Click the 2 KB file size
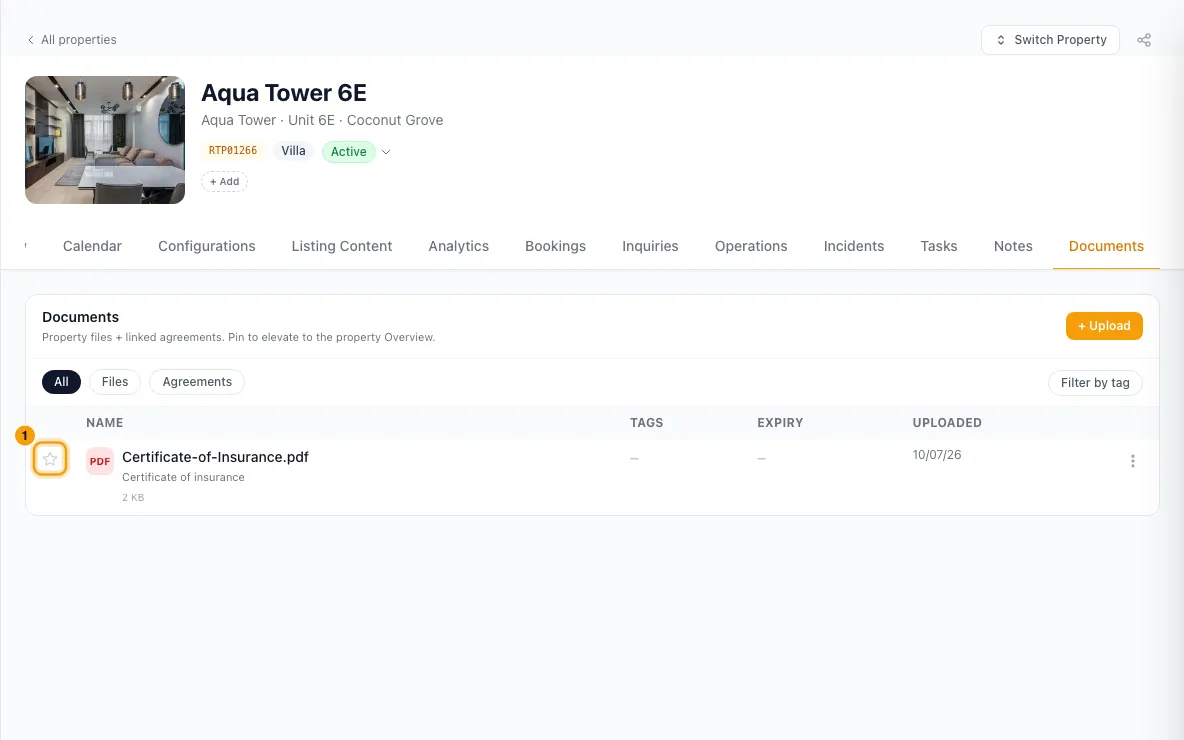The height and width of the screenshot is (740, 1184). pyautogui.click(x=133, y=498)
